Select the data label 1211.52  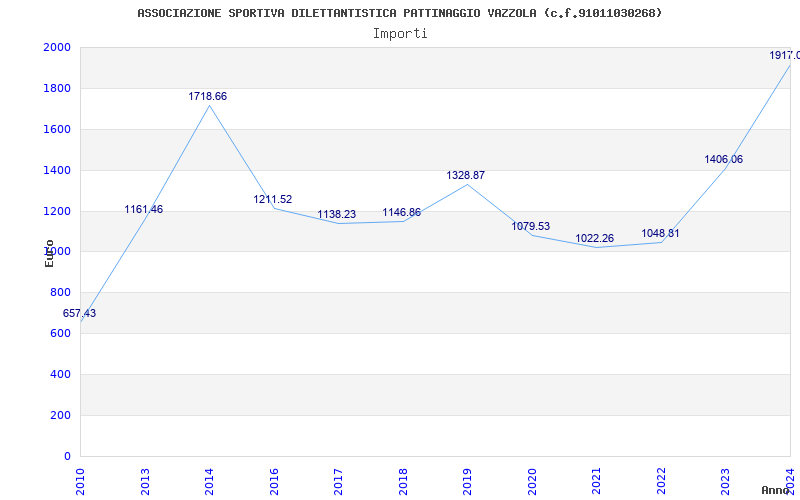click(273, 199)
